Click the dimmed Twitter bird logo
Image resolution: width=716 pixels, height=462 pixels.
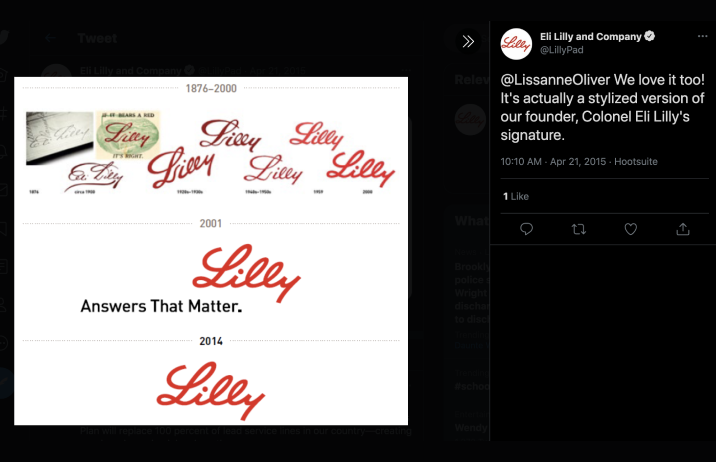(x=4, y=37)
